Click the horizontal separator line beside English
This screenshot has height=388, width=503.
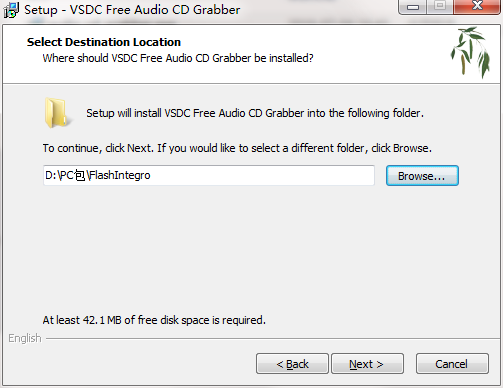point(273,339)
